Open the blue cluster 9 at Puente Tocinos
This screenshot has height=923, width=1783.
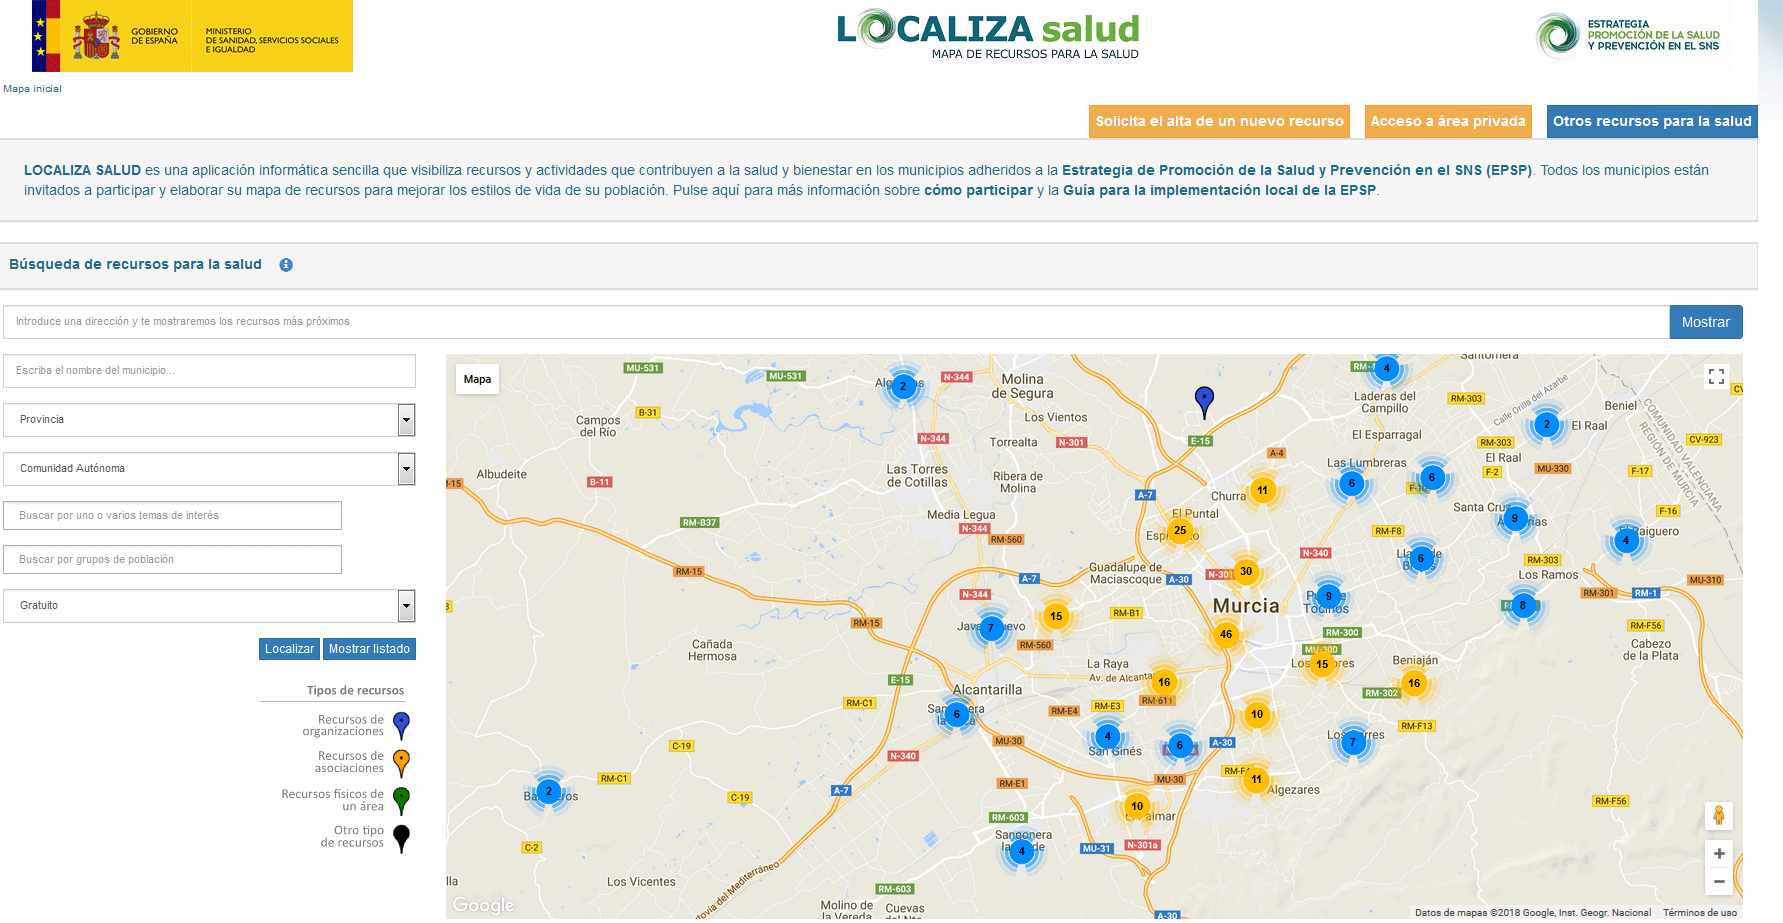click(x=1329, y=596)
